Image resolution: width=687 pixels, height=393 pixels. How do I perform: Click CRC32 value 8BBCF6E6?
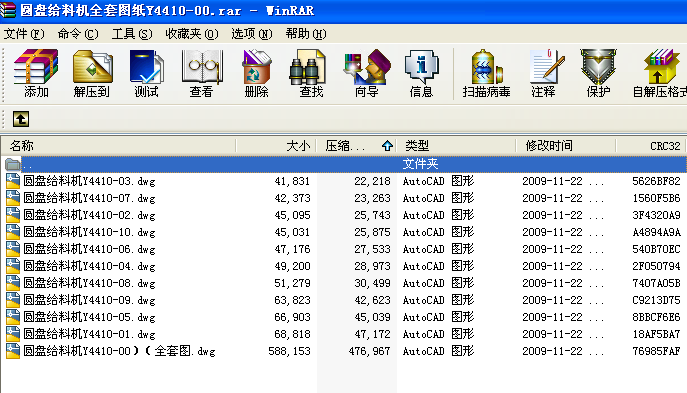click(x=656, y=317)
